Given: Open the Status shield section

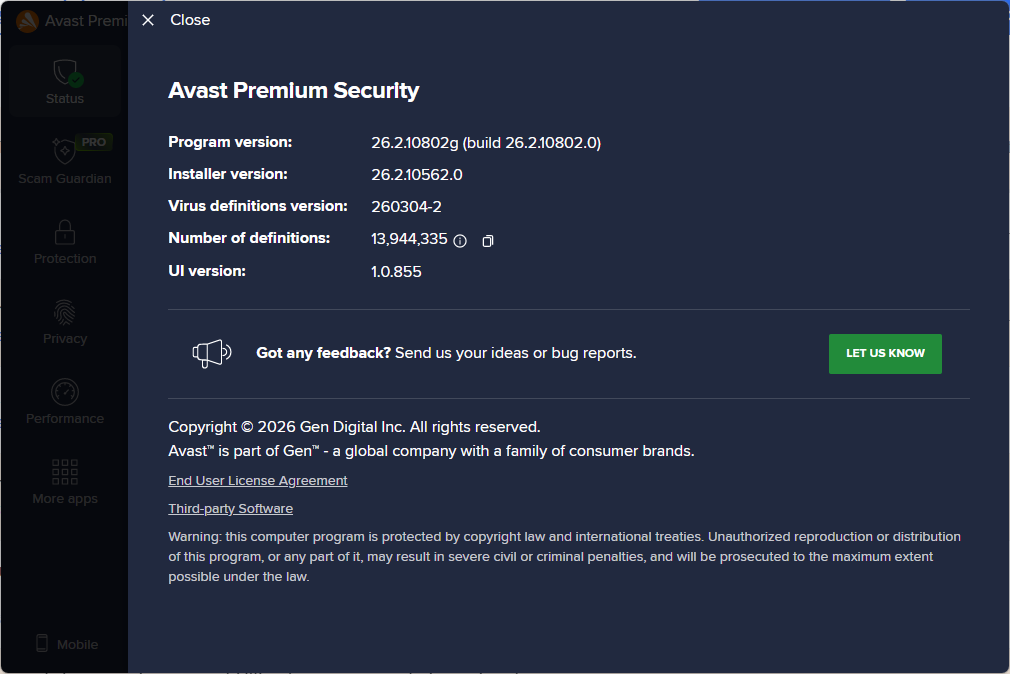Looking at the screenshot, I should click(65, 82).
